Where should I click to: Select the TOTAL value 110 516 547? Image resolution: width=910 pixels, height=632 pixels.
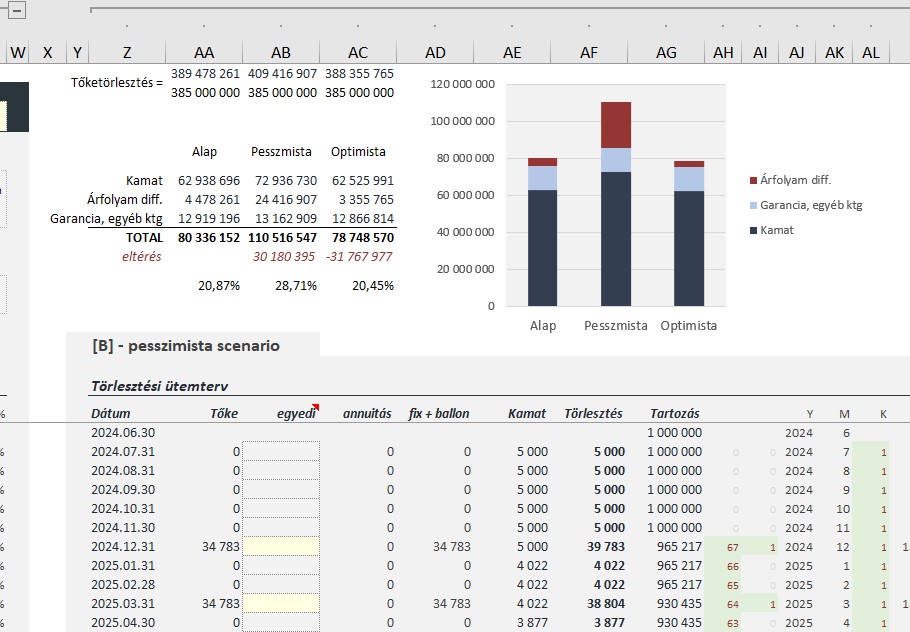click(x=282, y=237)
